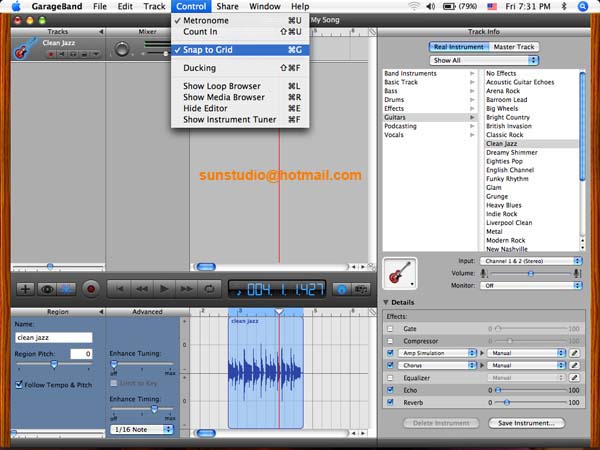This screenshot has width=600, height=450.
Task: Disable the Reverb effect checkbox
Action: (390, 402)
